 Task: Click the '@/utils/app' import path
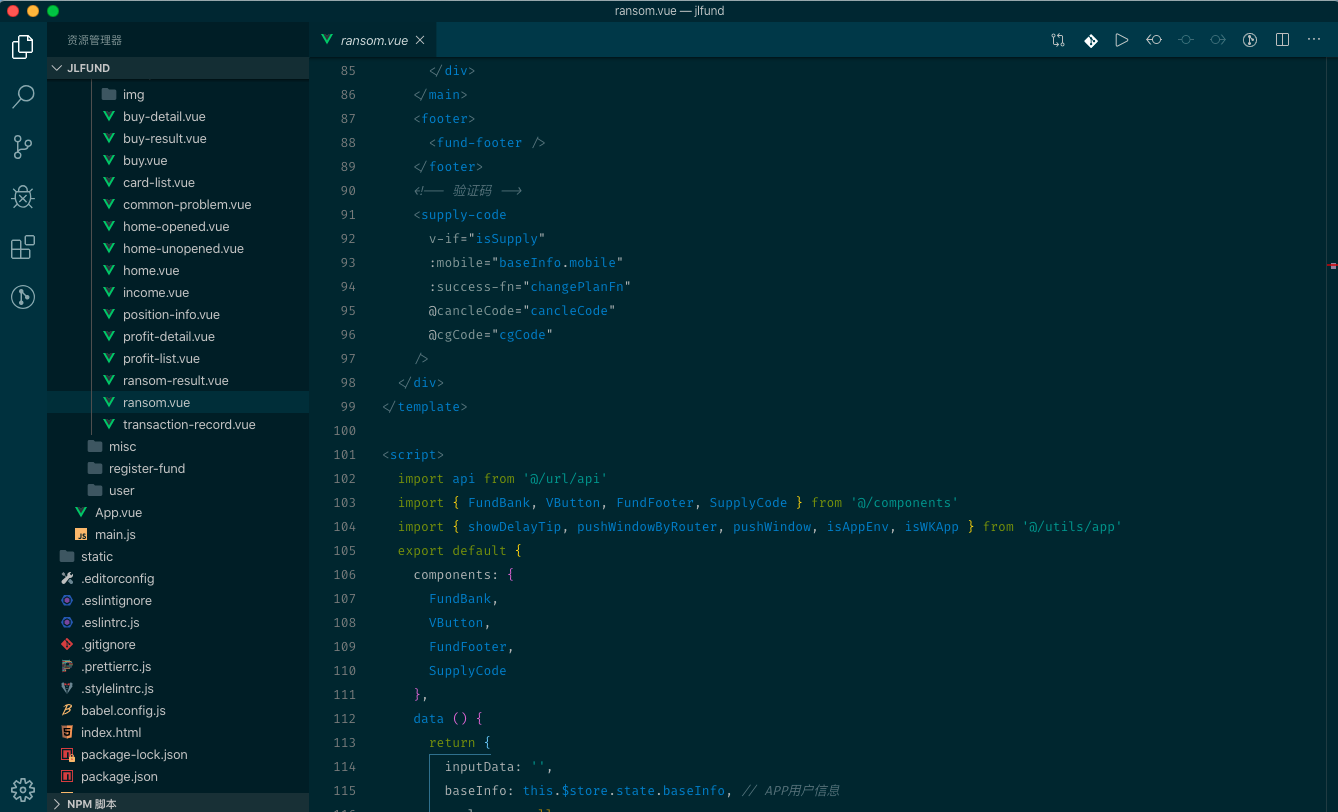coord(1071,526)
